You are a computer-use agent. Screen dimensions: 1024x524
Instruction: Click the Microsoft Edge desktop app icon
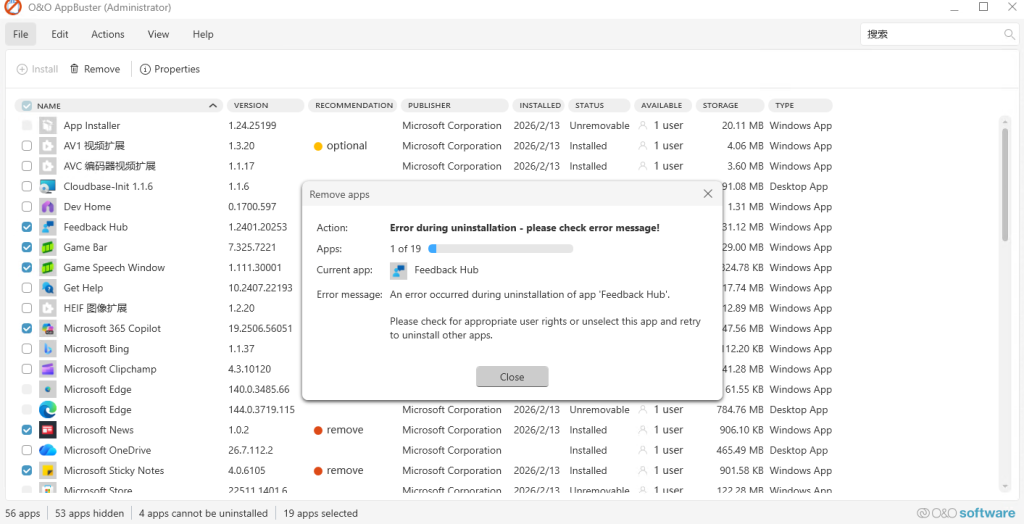[x=47, y=410]
